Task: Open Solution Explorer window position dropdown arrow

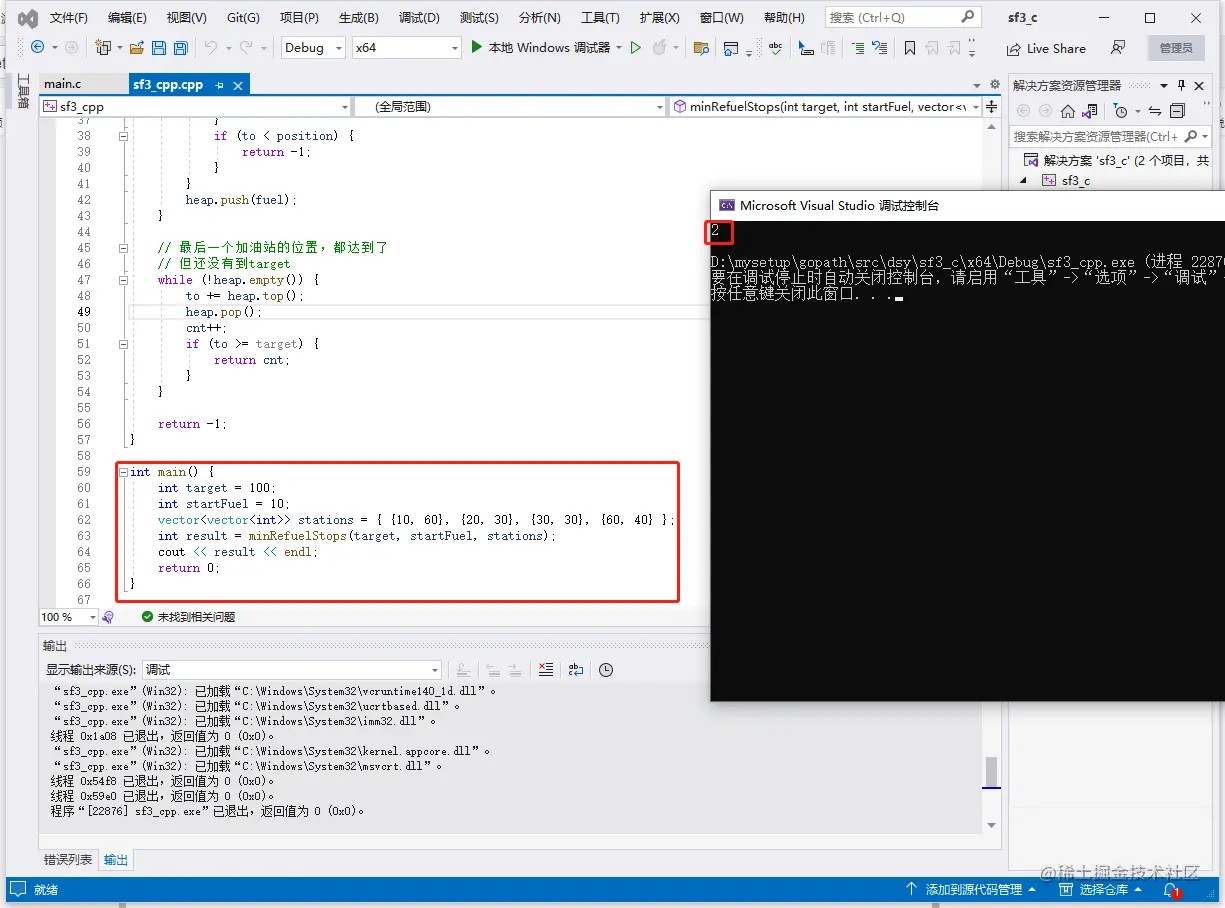Action: tap(1164, 85)
